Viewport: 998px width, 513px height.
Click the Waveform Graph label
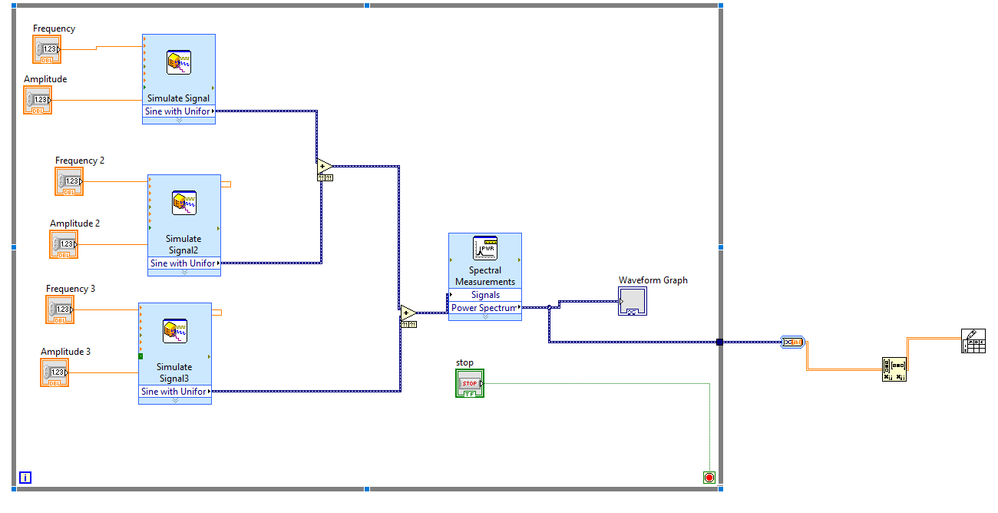pyautogui.click(x=653, y=280)
